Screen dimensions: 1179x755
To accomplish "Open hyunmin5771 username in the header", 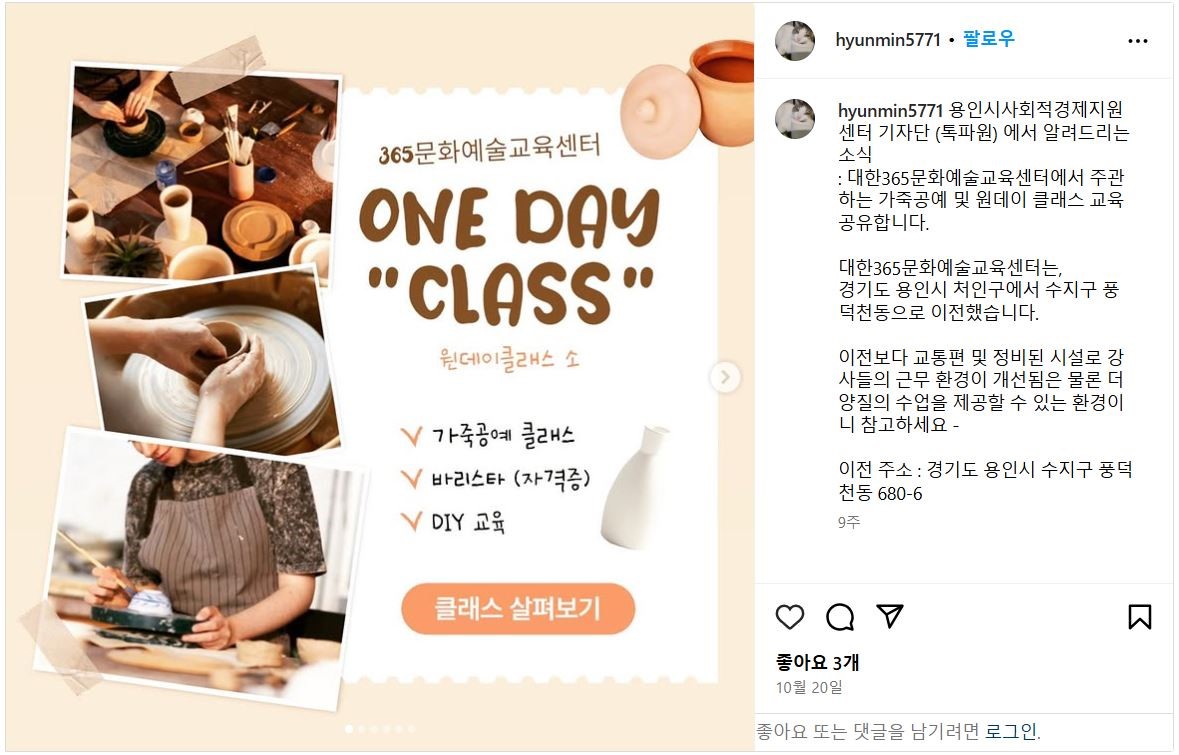I will [x=888, y=40].
